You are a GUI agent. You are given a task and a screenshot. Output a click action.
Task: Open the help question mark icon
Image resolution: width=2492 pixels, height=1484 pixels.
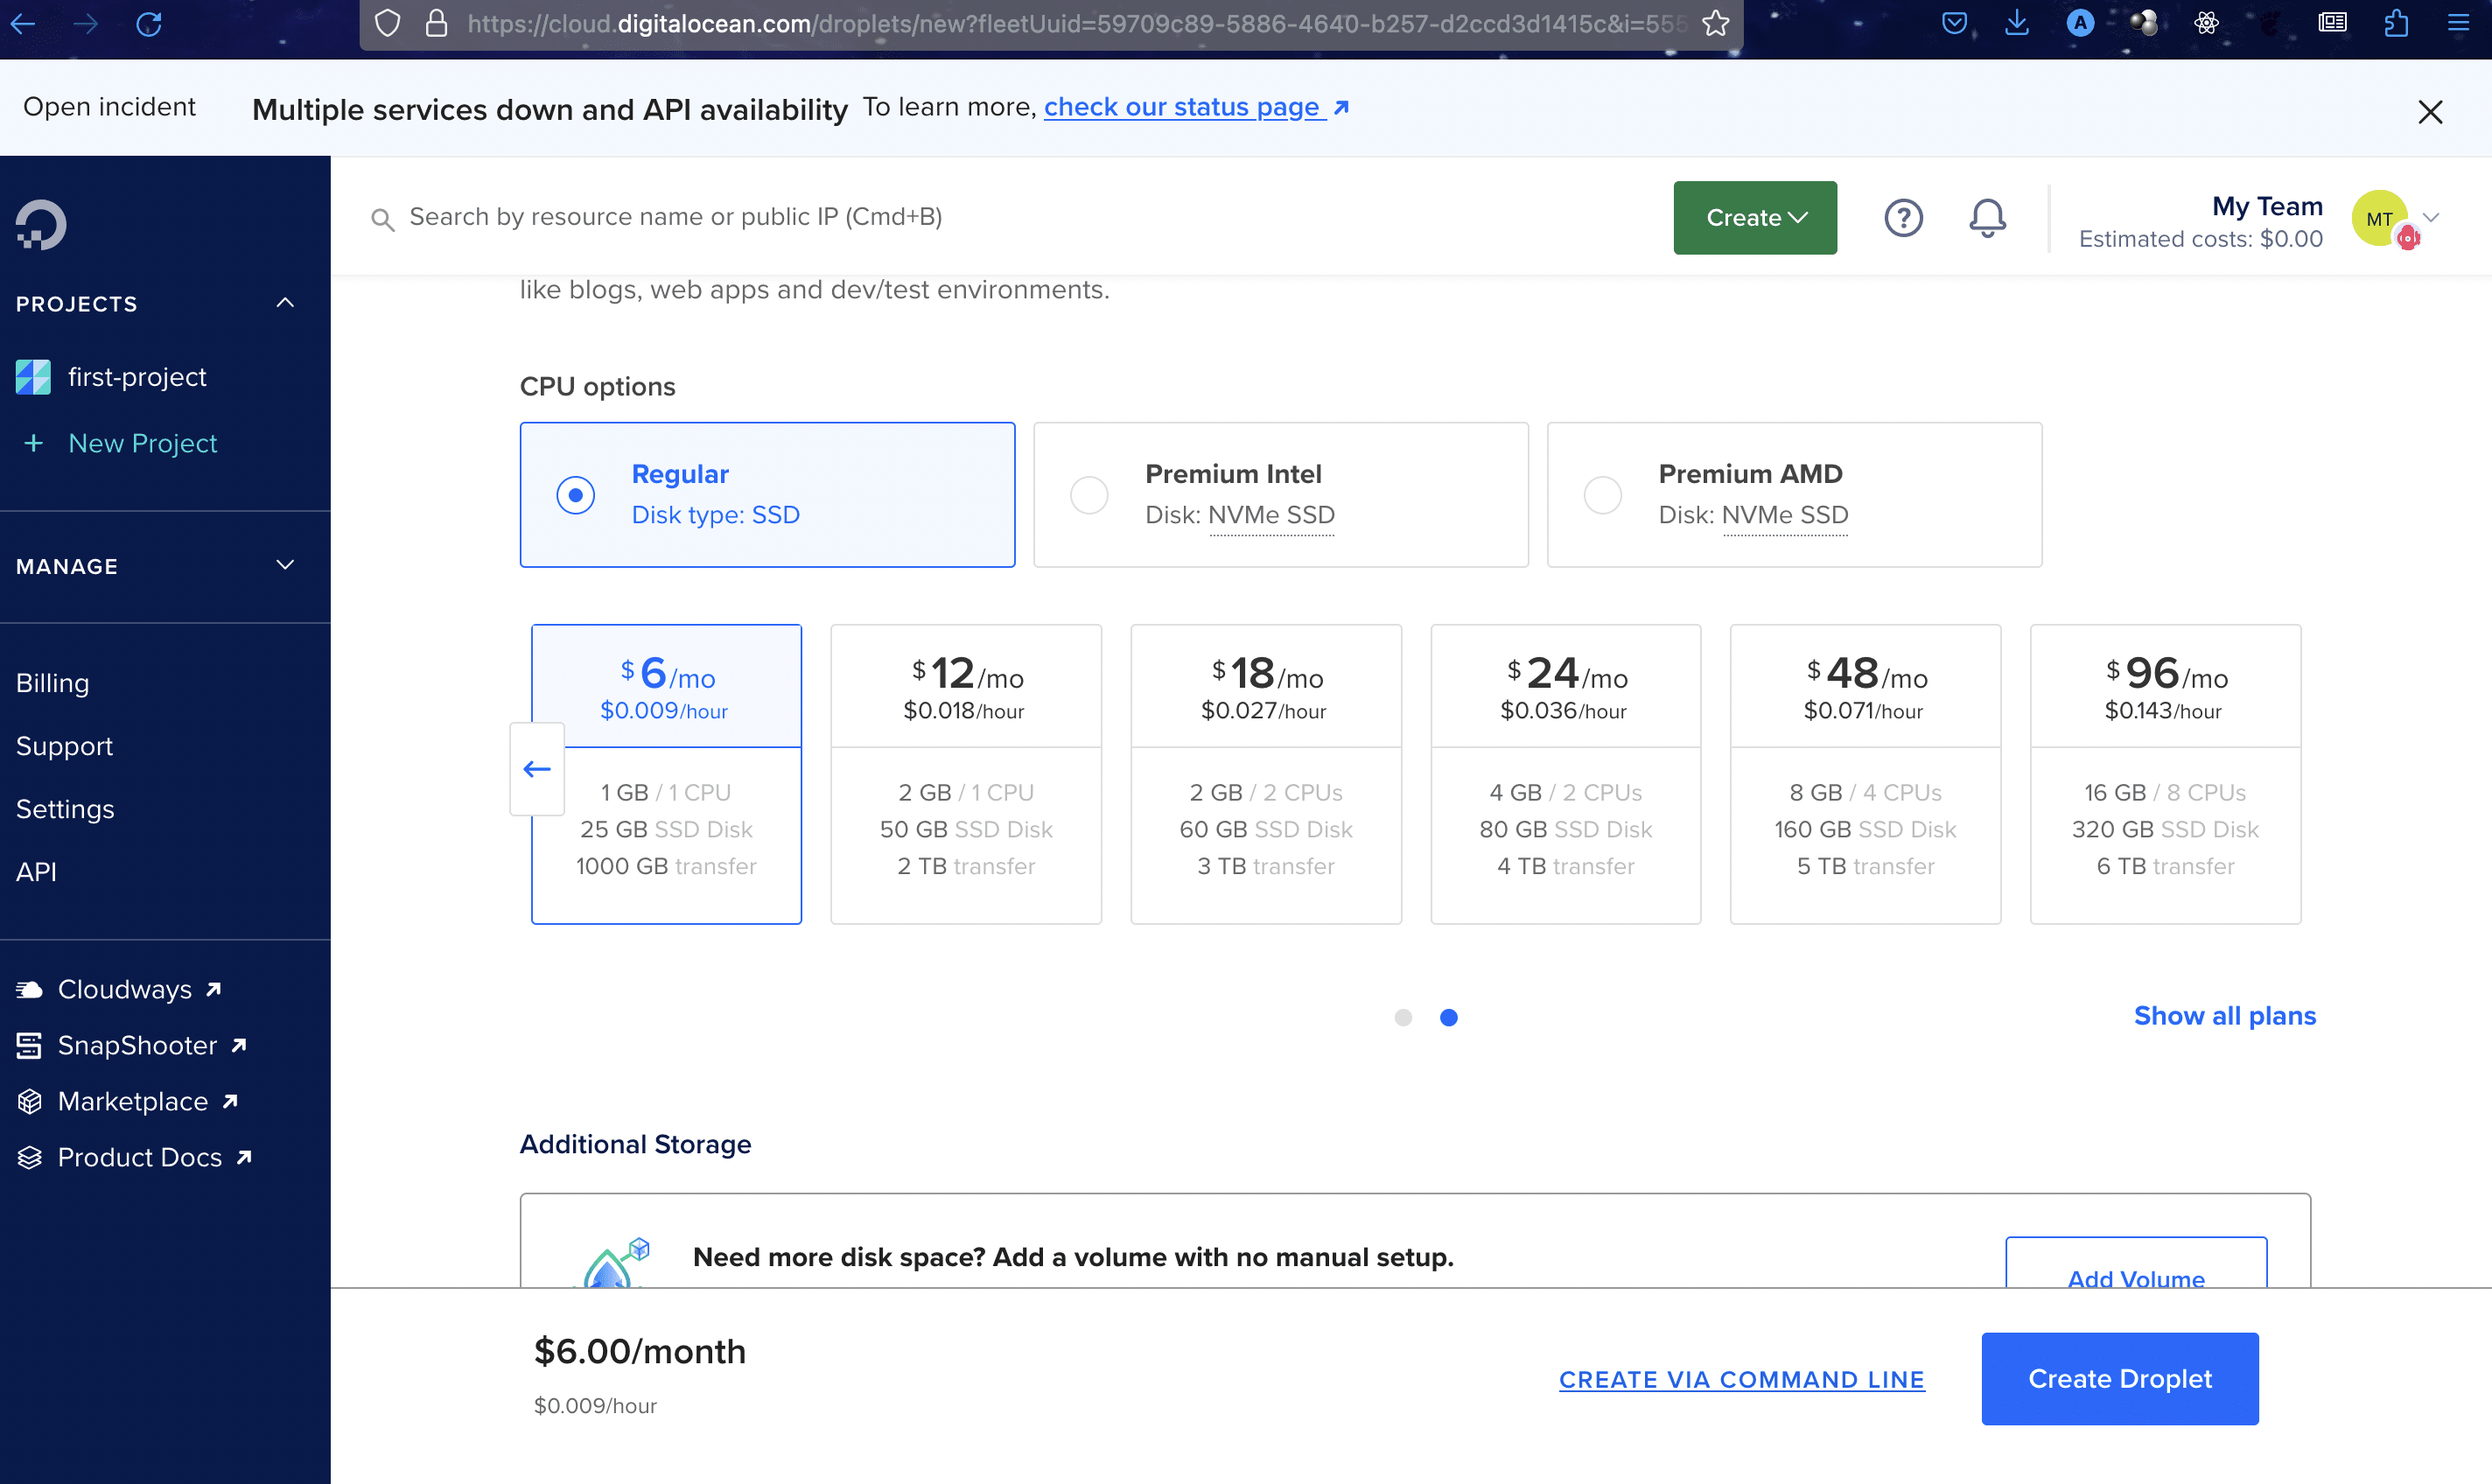pyautogui.click(x=1903, y=218)
